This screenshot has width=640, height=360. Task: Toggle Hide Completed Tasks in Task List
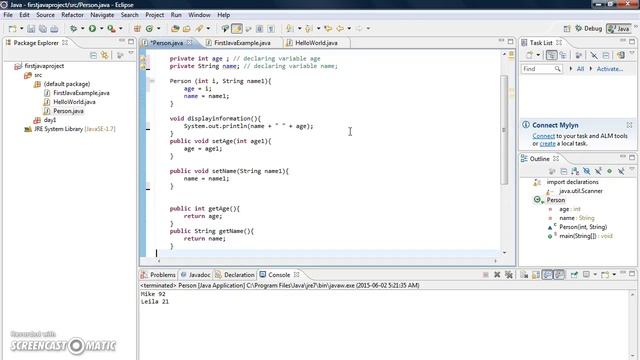pyautogui.click(x=594, y=55)
